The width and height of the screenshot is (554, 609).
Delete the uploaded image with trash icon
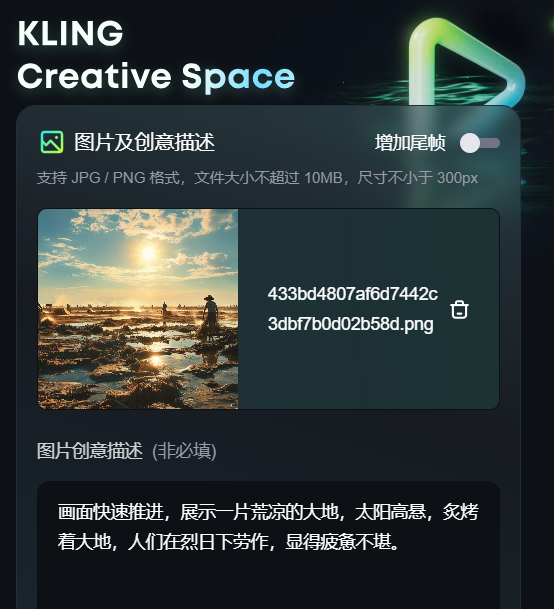tap(459, 310)
